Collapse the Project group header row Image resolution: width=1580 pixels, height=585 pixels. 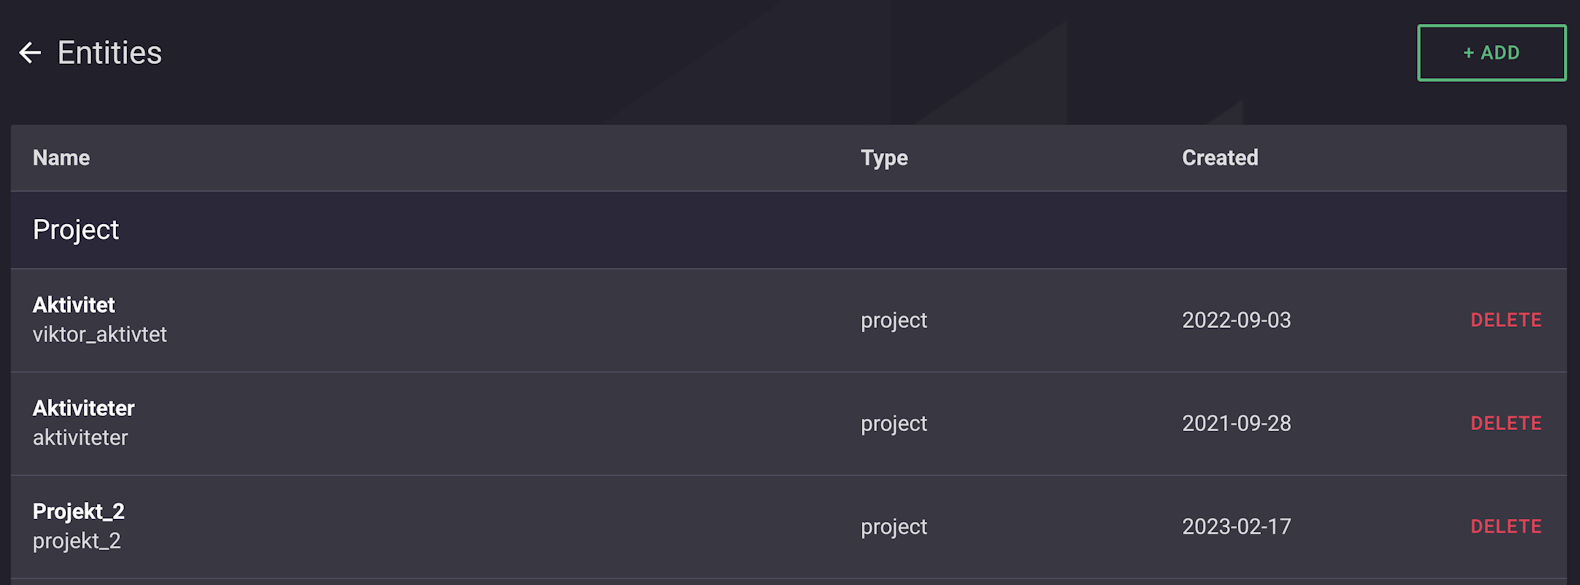coord(76,230)
